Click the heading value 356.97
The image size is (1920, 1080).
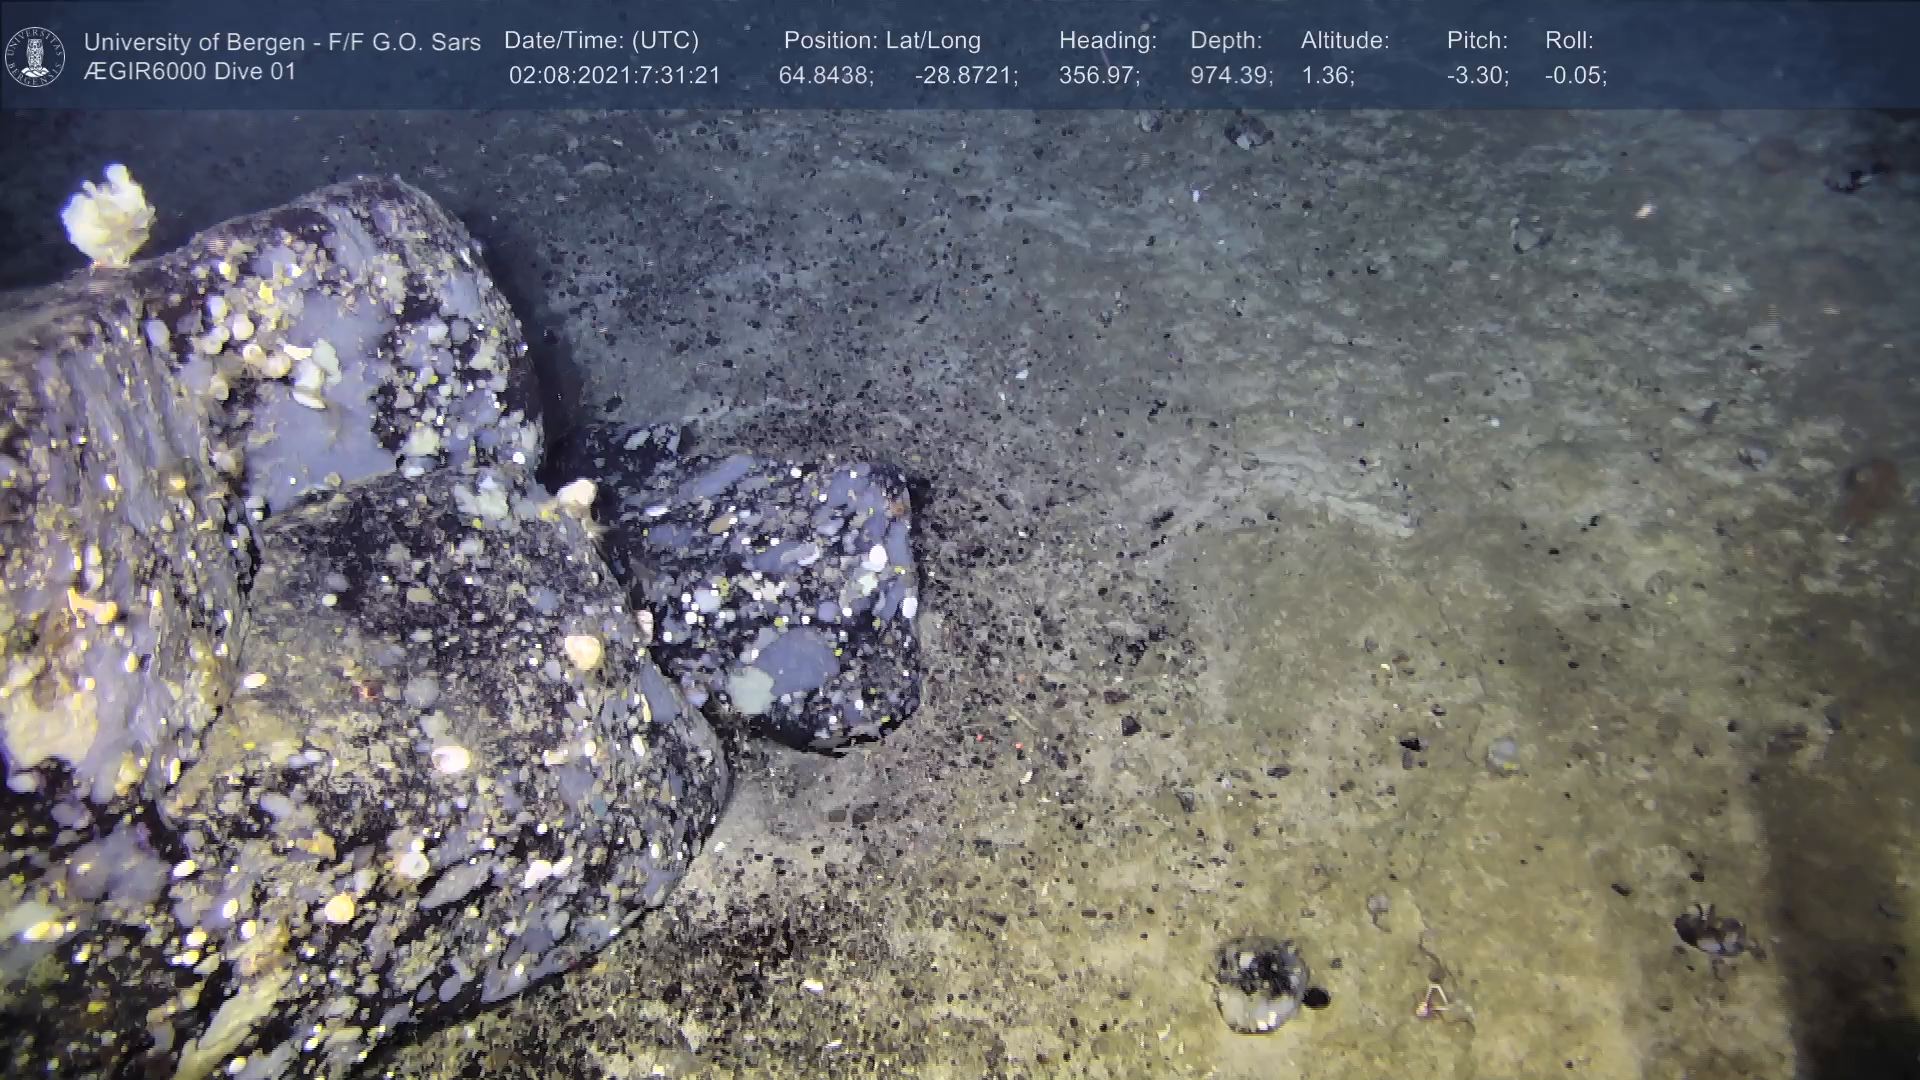(1098, 76)
